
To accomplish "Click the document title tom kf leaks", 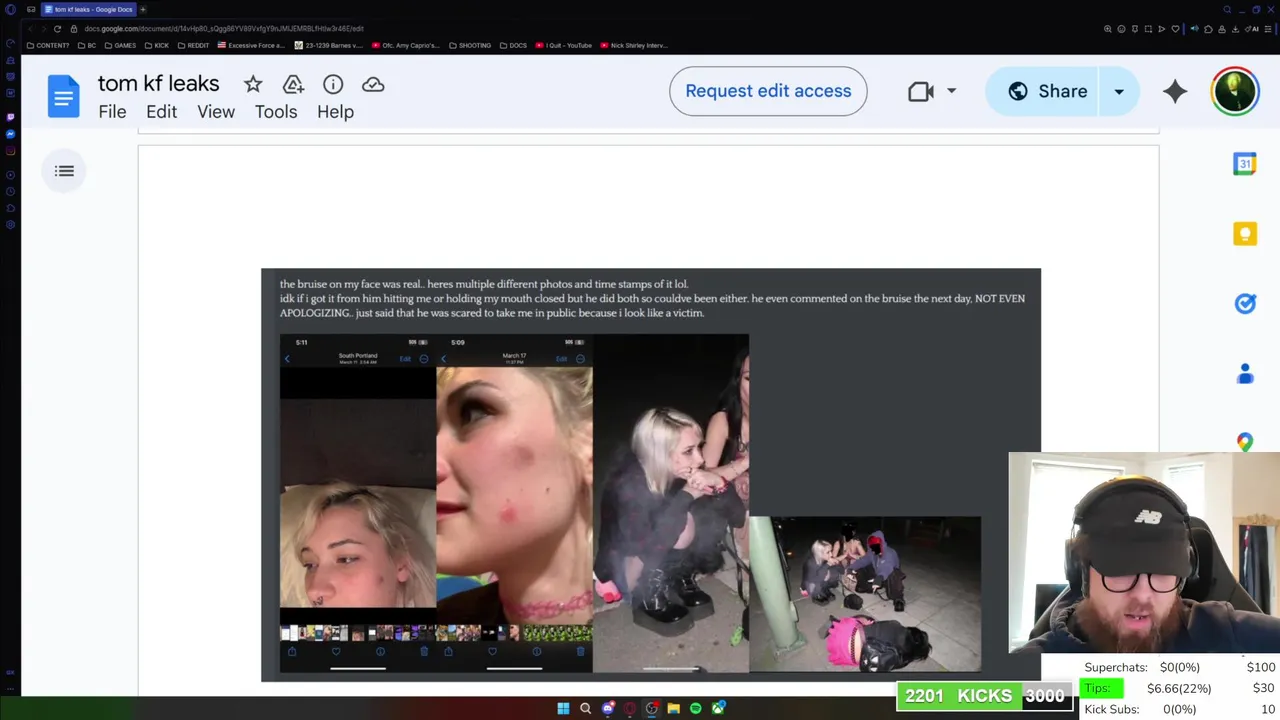I will click(158, 83).
